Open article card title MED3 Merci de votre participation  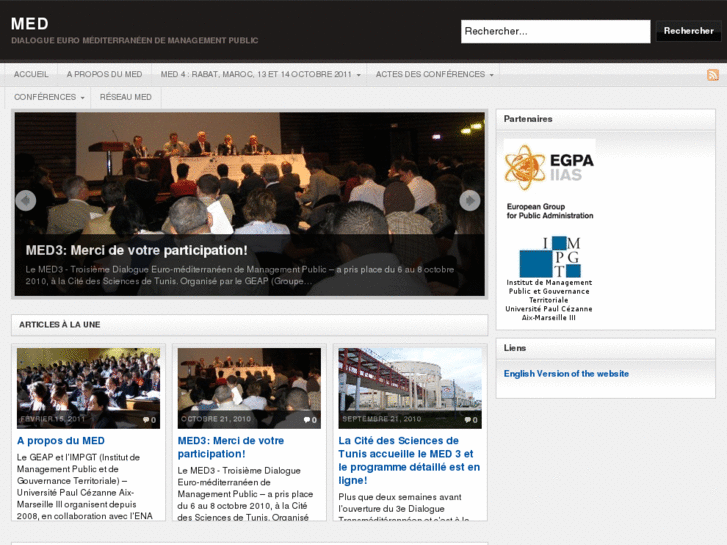[230, 447]
